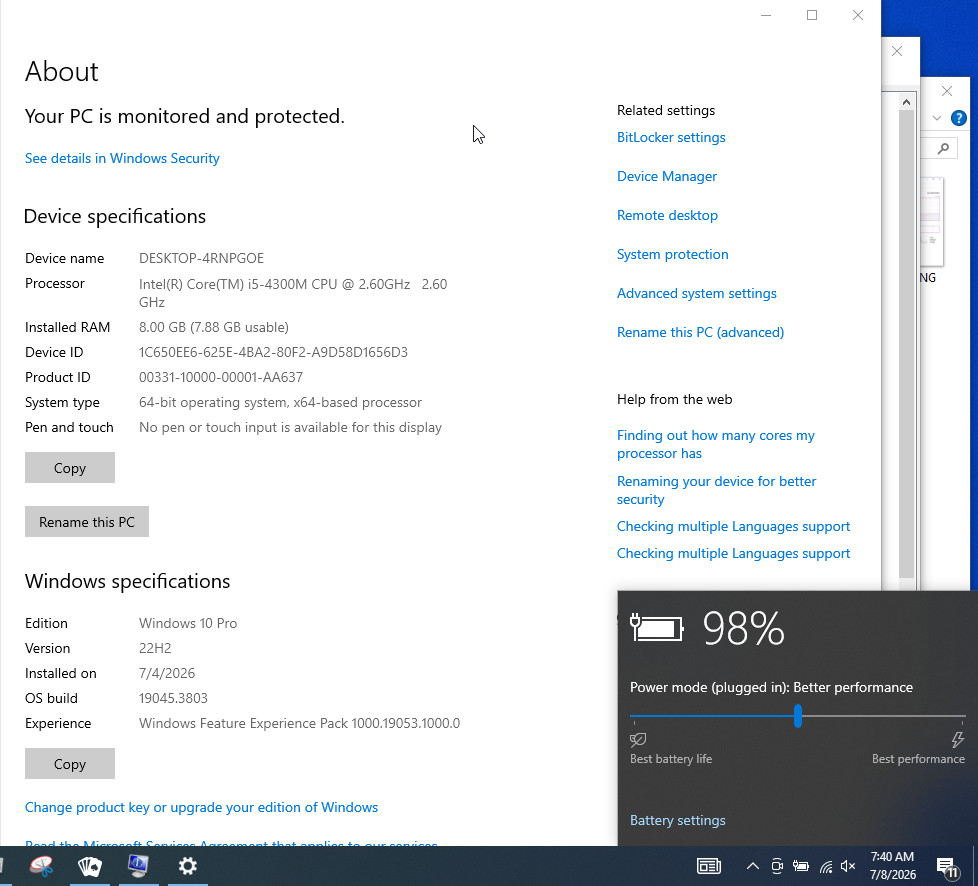Open System protection link
This screenshot has width=978, height=886.
click(x=672, y=255)
